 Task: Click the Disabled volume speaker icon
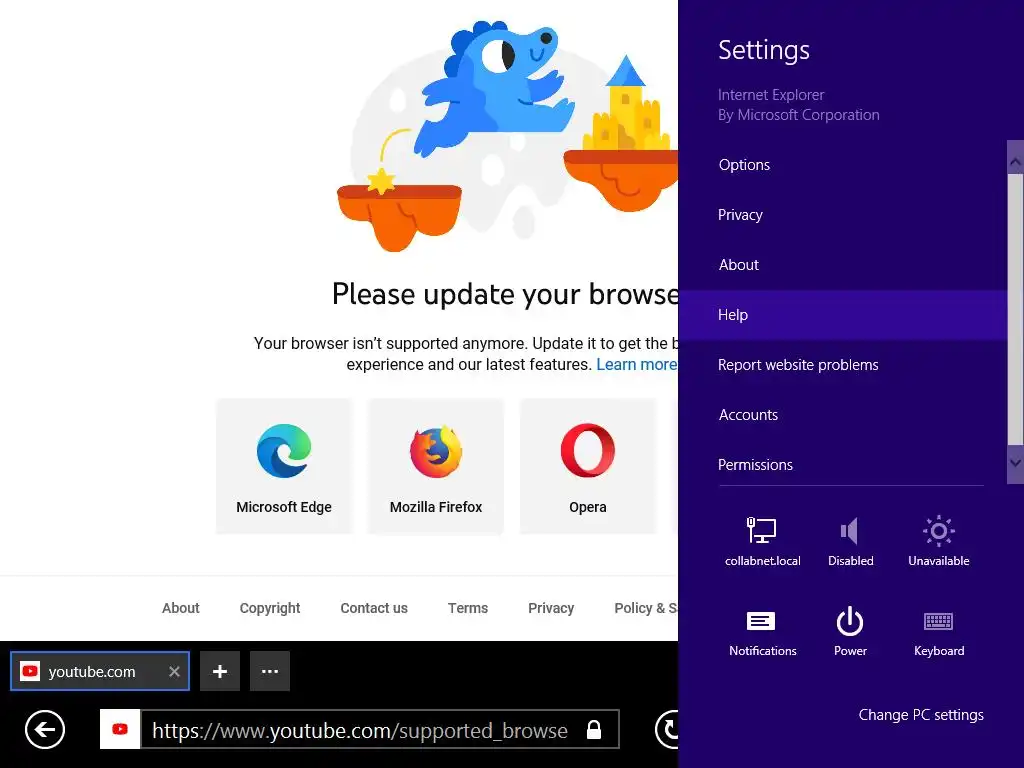[850, 530]
